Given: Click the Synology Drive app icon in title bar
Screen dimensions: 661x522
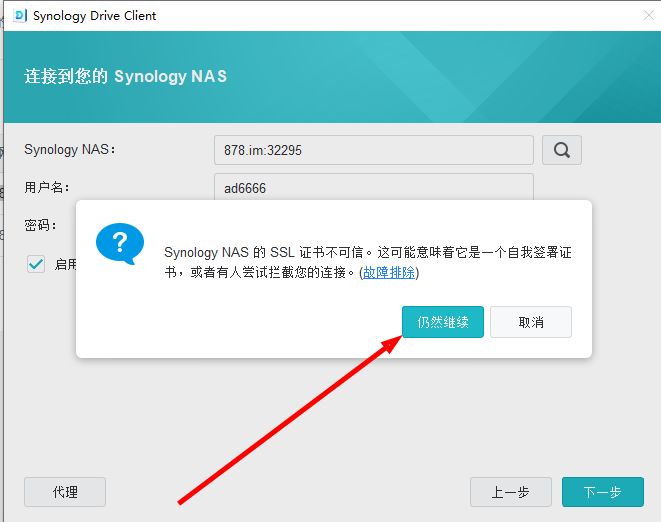Looking at the screenshot, I should (18, 15).
